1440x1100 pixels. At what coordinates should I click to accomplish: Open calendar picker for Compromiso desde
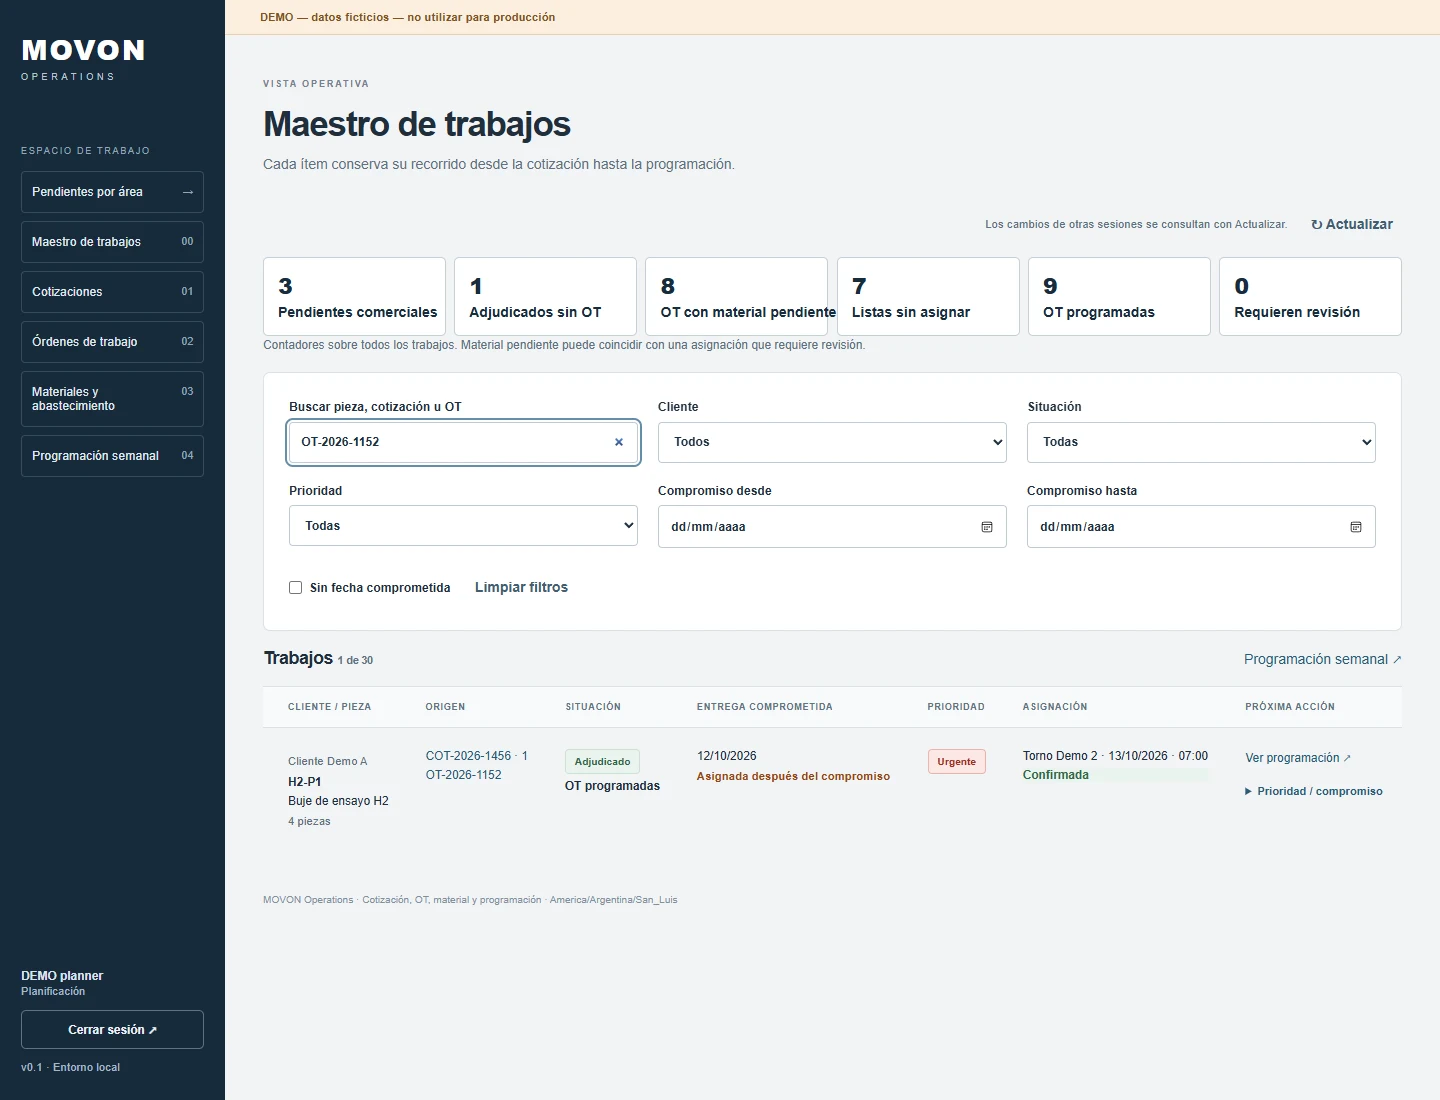pos(987,527)
